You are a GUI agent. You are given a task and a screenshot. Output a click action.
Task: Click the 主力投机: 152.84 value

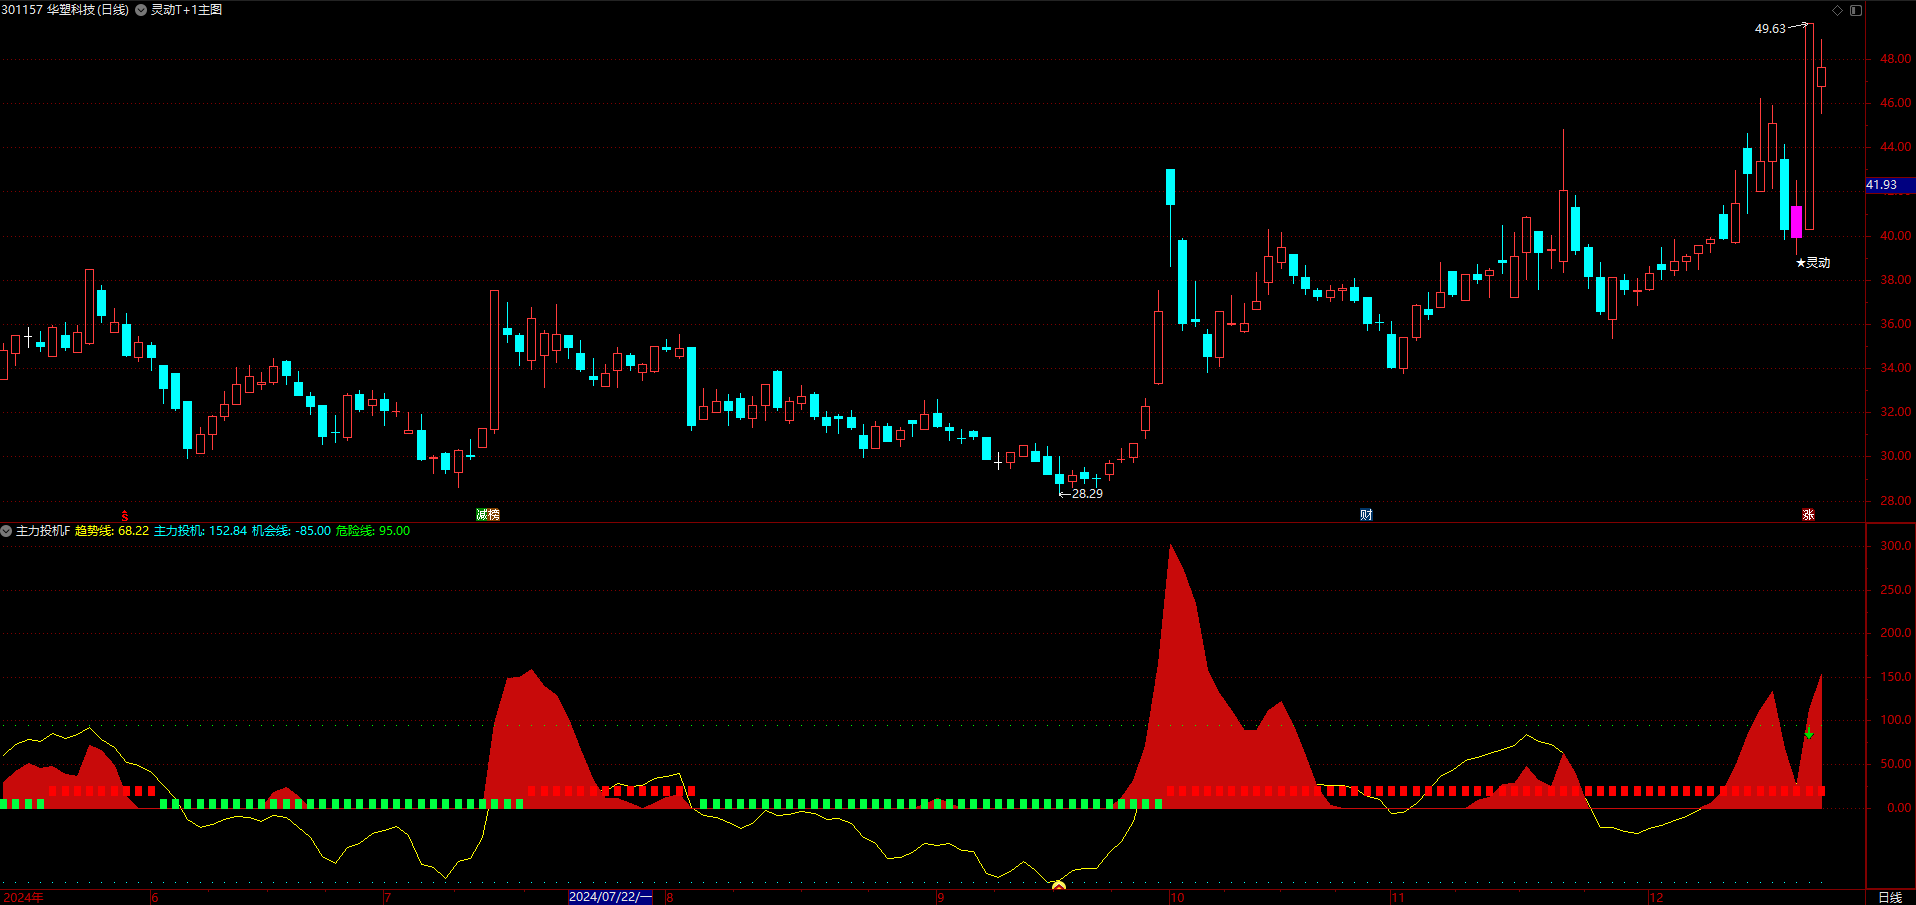pyautogui.click(x=200, y=531)
